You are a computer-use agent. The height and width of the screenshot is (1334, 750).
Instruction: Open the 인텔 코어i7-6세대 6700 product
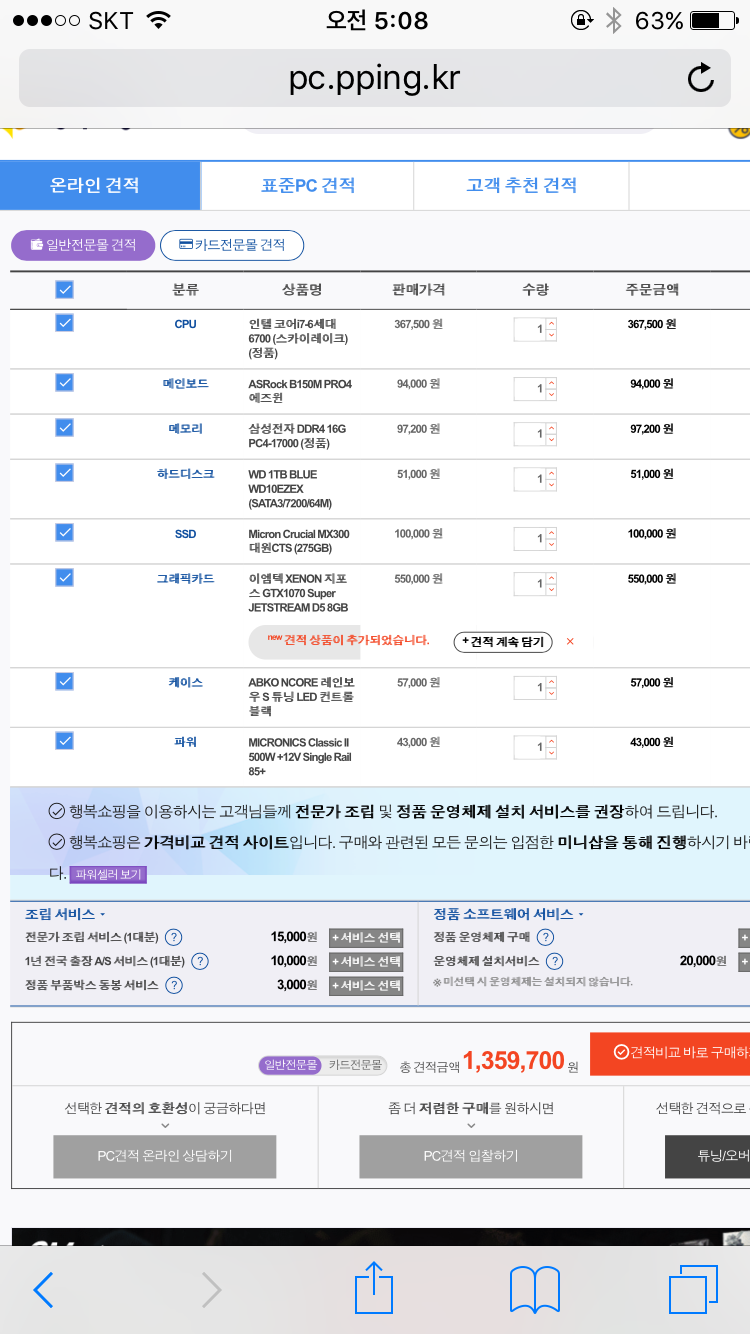click(298, 338)
